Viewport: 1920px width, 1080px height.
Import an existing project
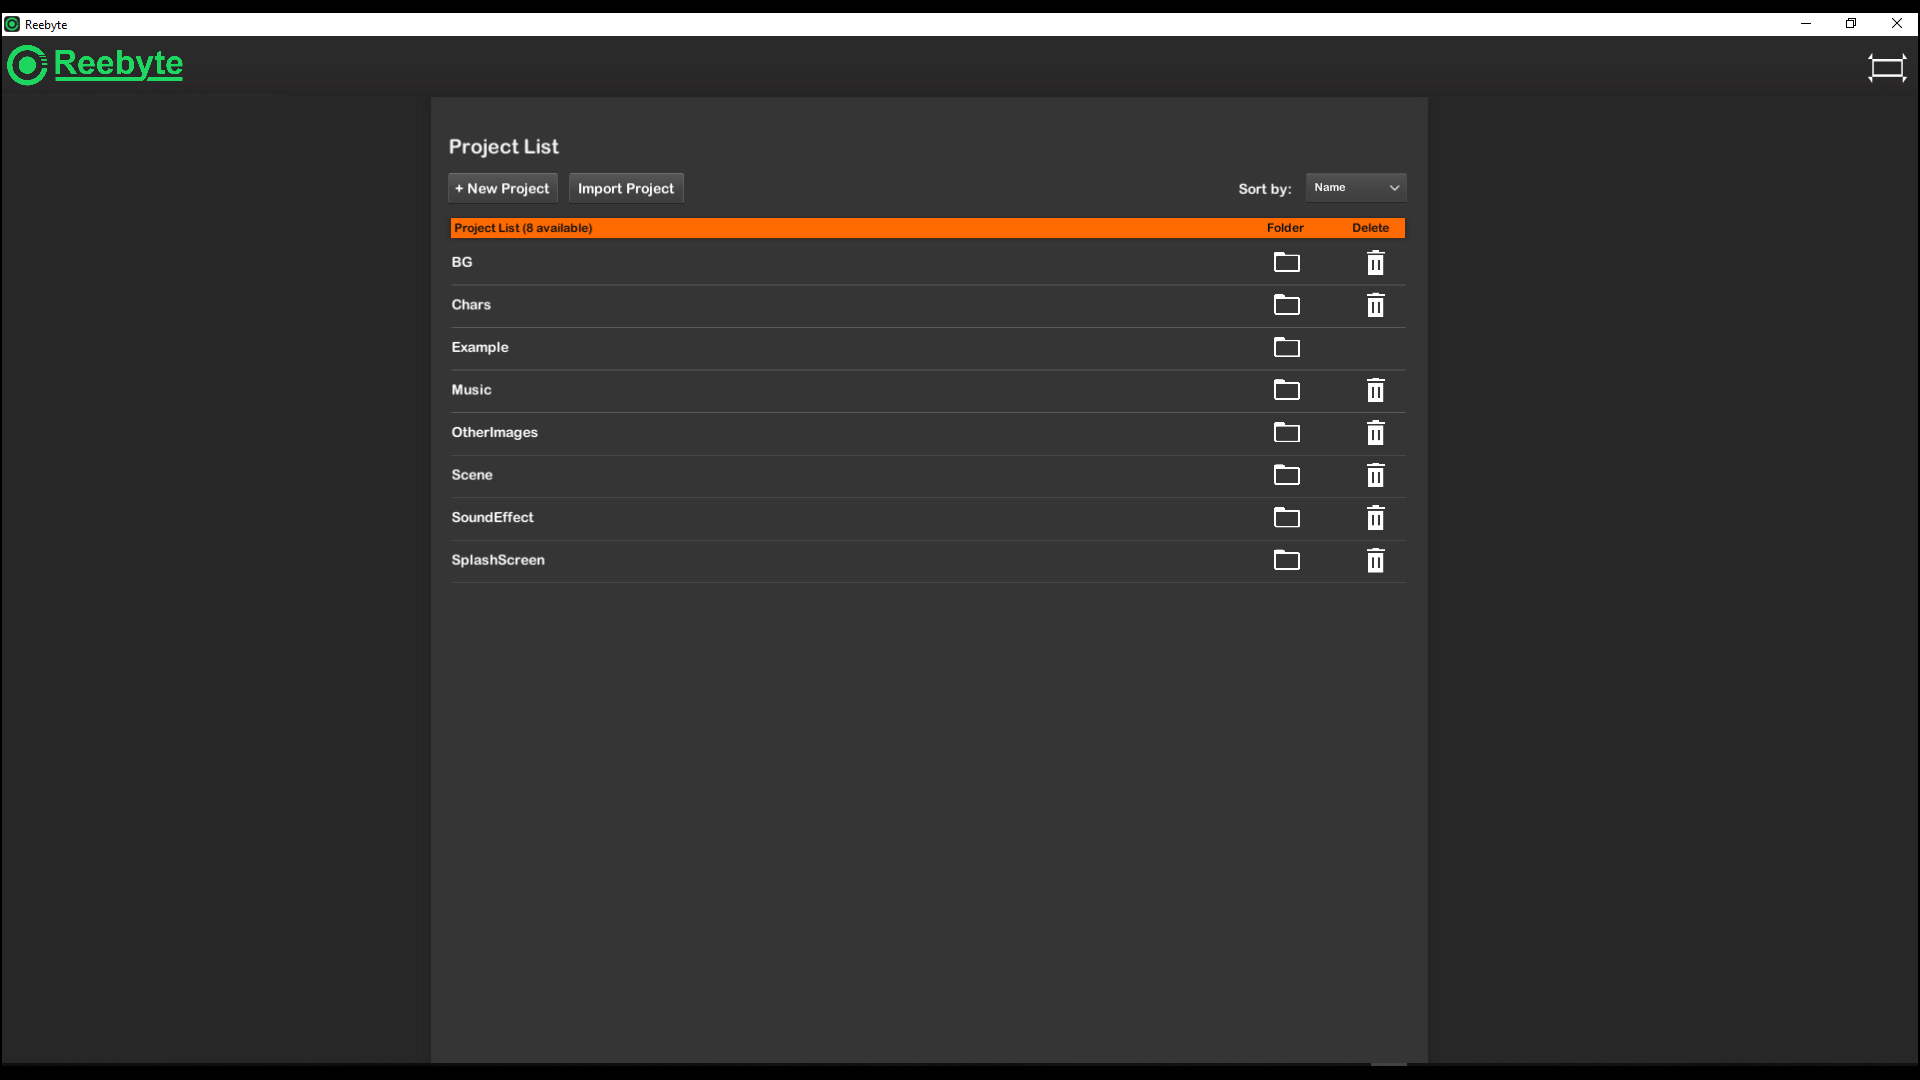coord(625,187)
